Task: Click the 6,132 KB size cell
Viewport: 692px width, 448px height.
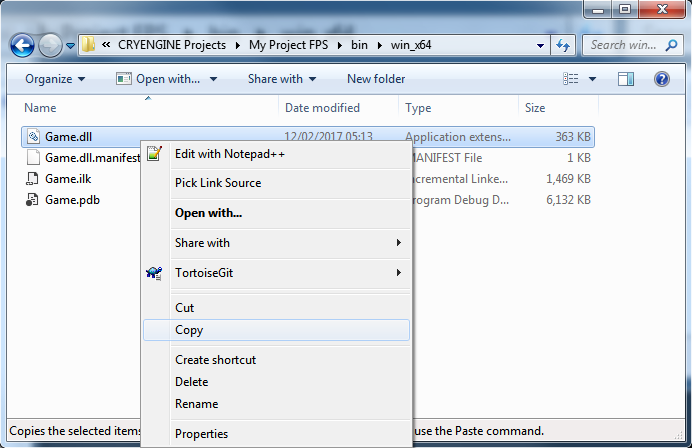Action: 568,200
